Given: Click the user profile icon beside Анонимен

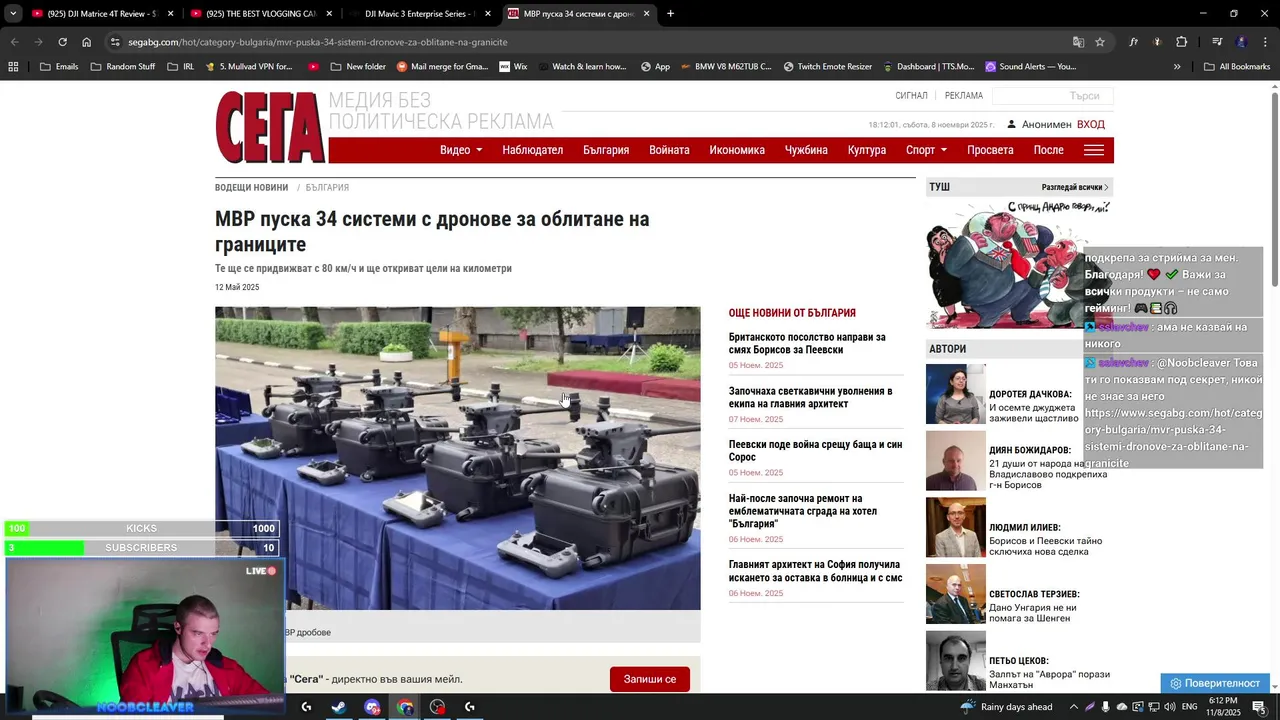Looking at the screenshot, I should tap(1012, 124).
